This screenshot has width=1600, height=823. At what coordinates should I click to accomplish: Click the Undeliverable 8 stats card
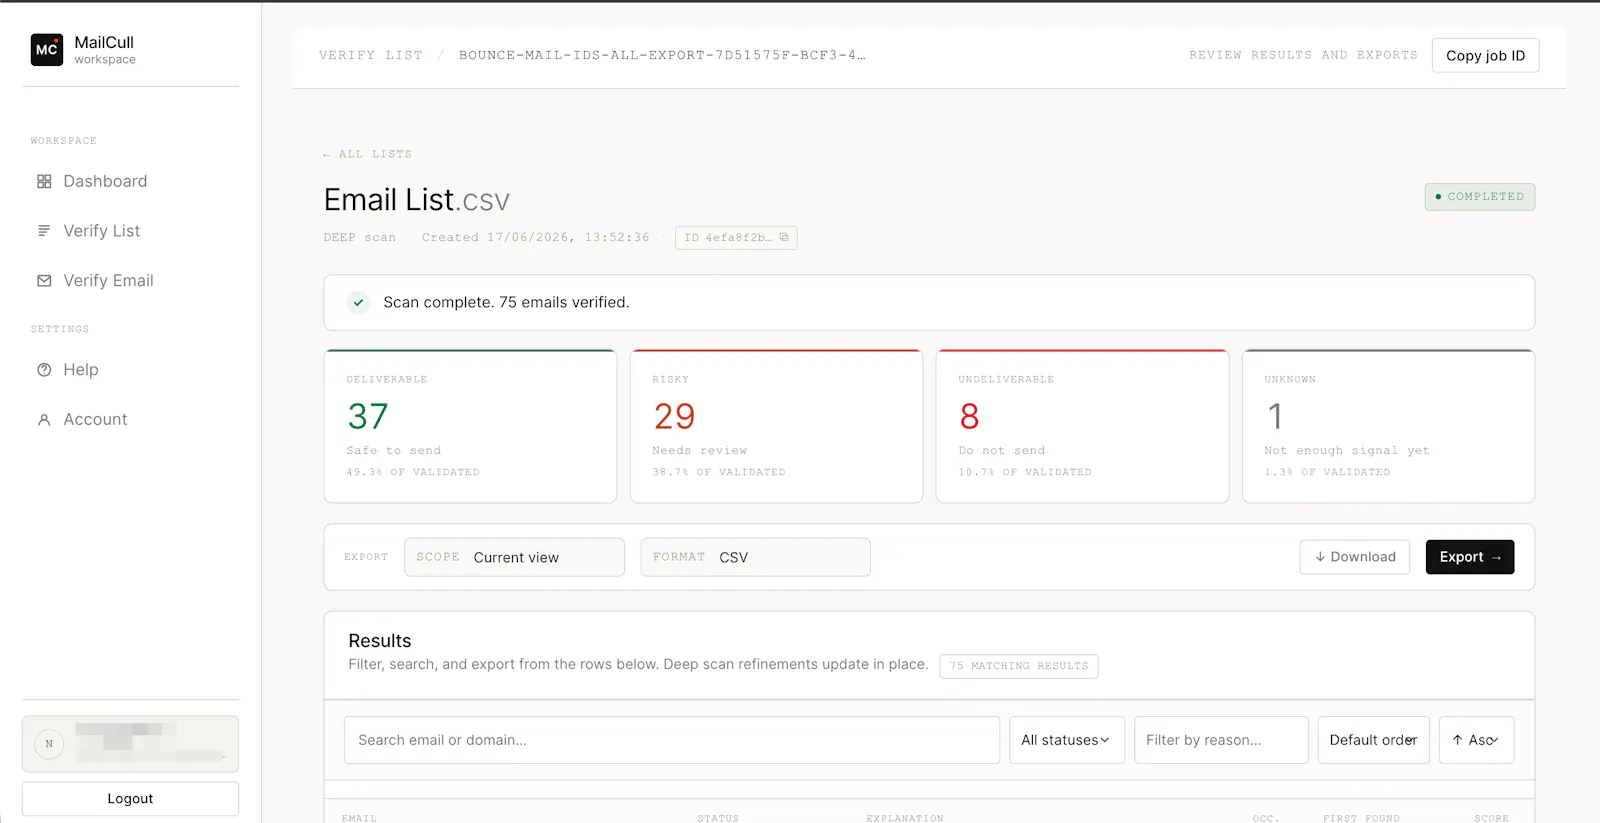1082,426
